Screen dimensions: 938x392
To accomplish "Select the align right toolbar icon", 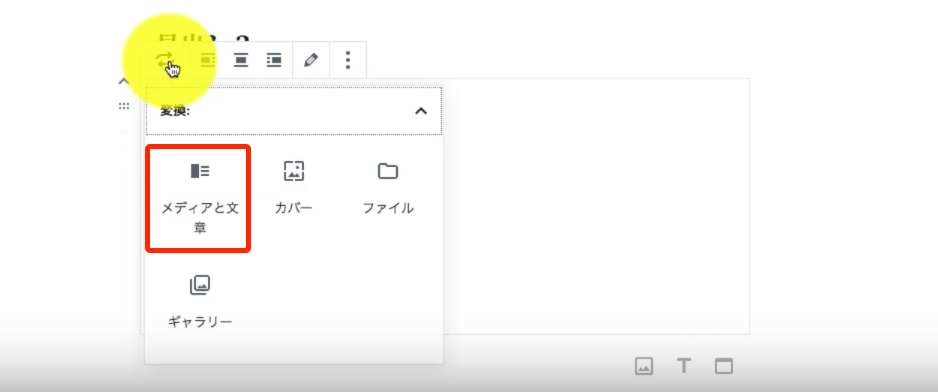I will tap(274, 60).
